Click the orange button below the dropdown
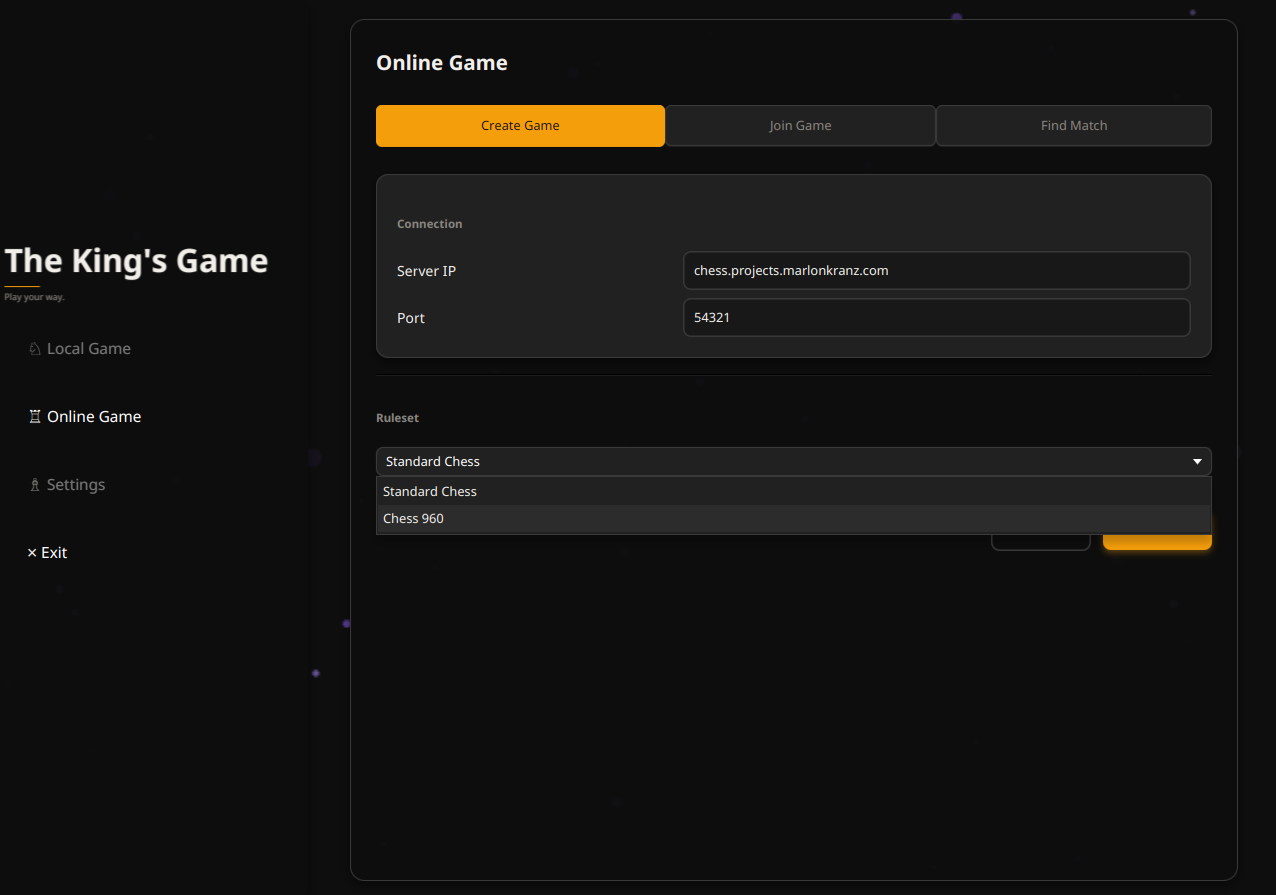 click(1157, 542)
